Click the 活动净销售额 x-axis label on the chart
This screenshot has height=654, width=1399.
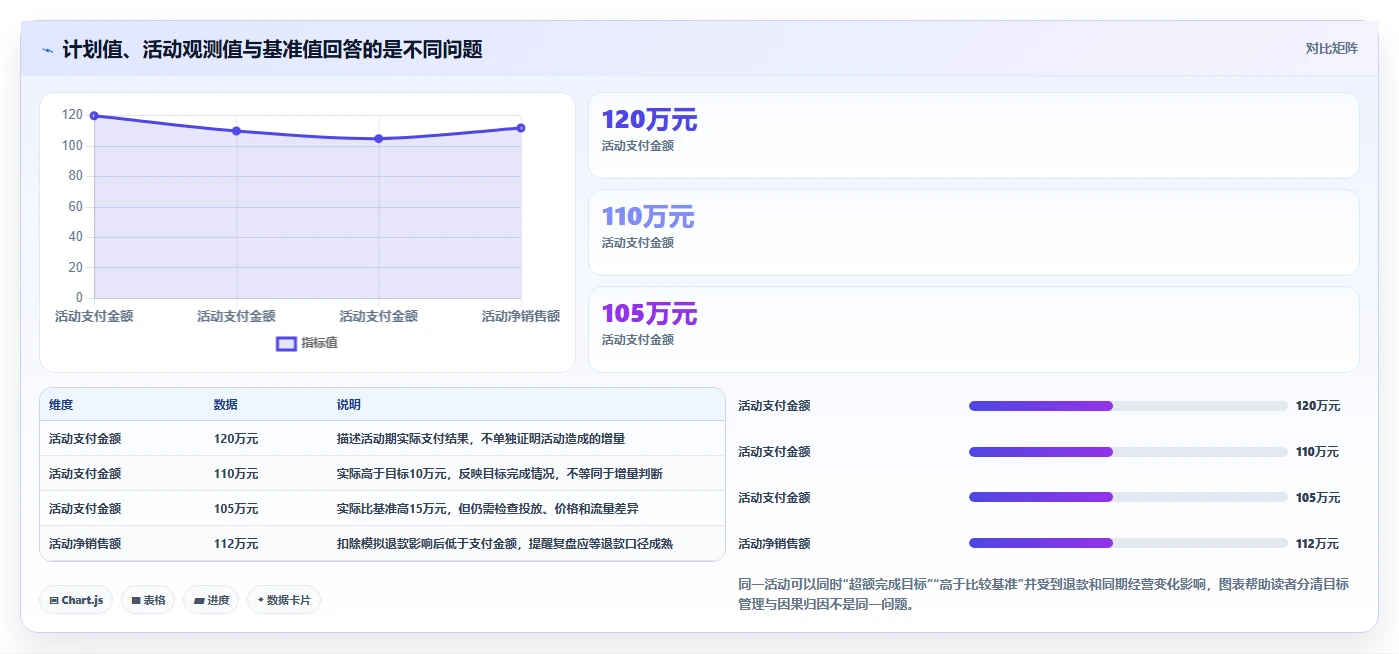[x=520, y=316]
